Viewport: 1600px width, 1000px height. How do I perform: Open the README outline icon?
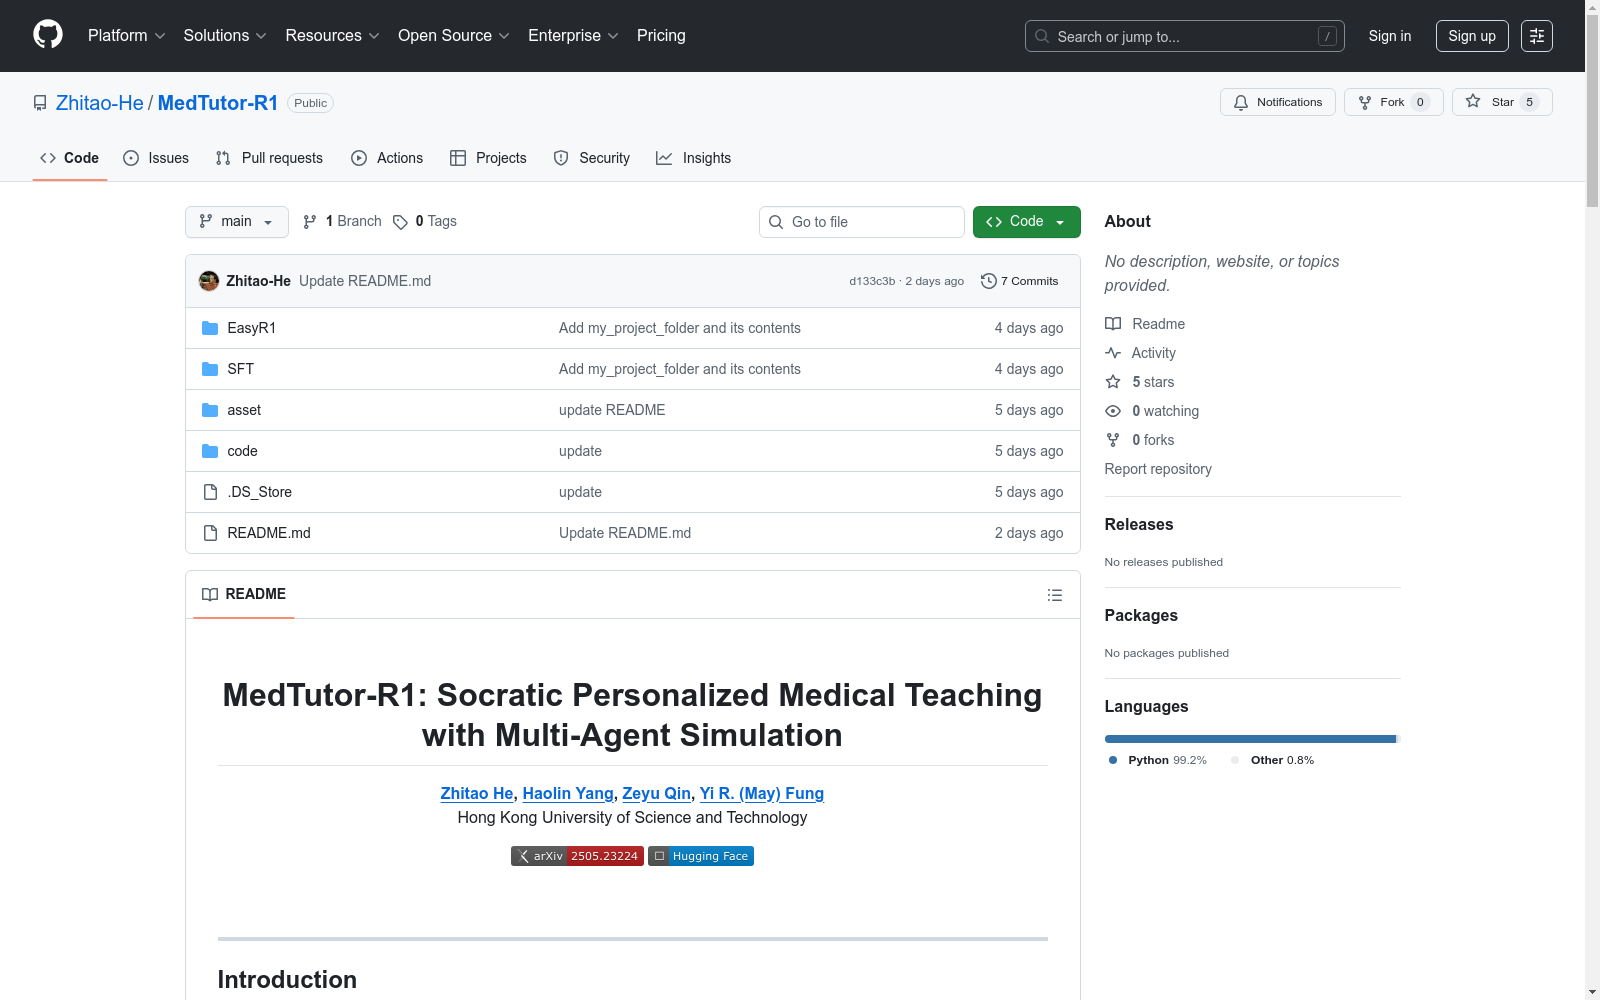[x=1055, y=595]
